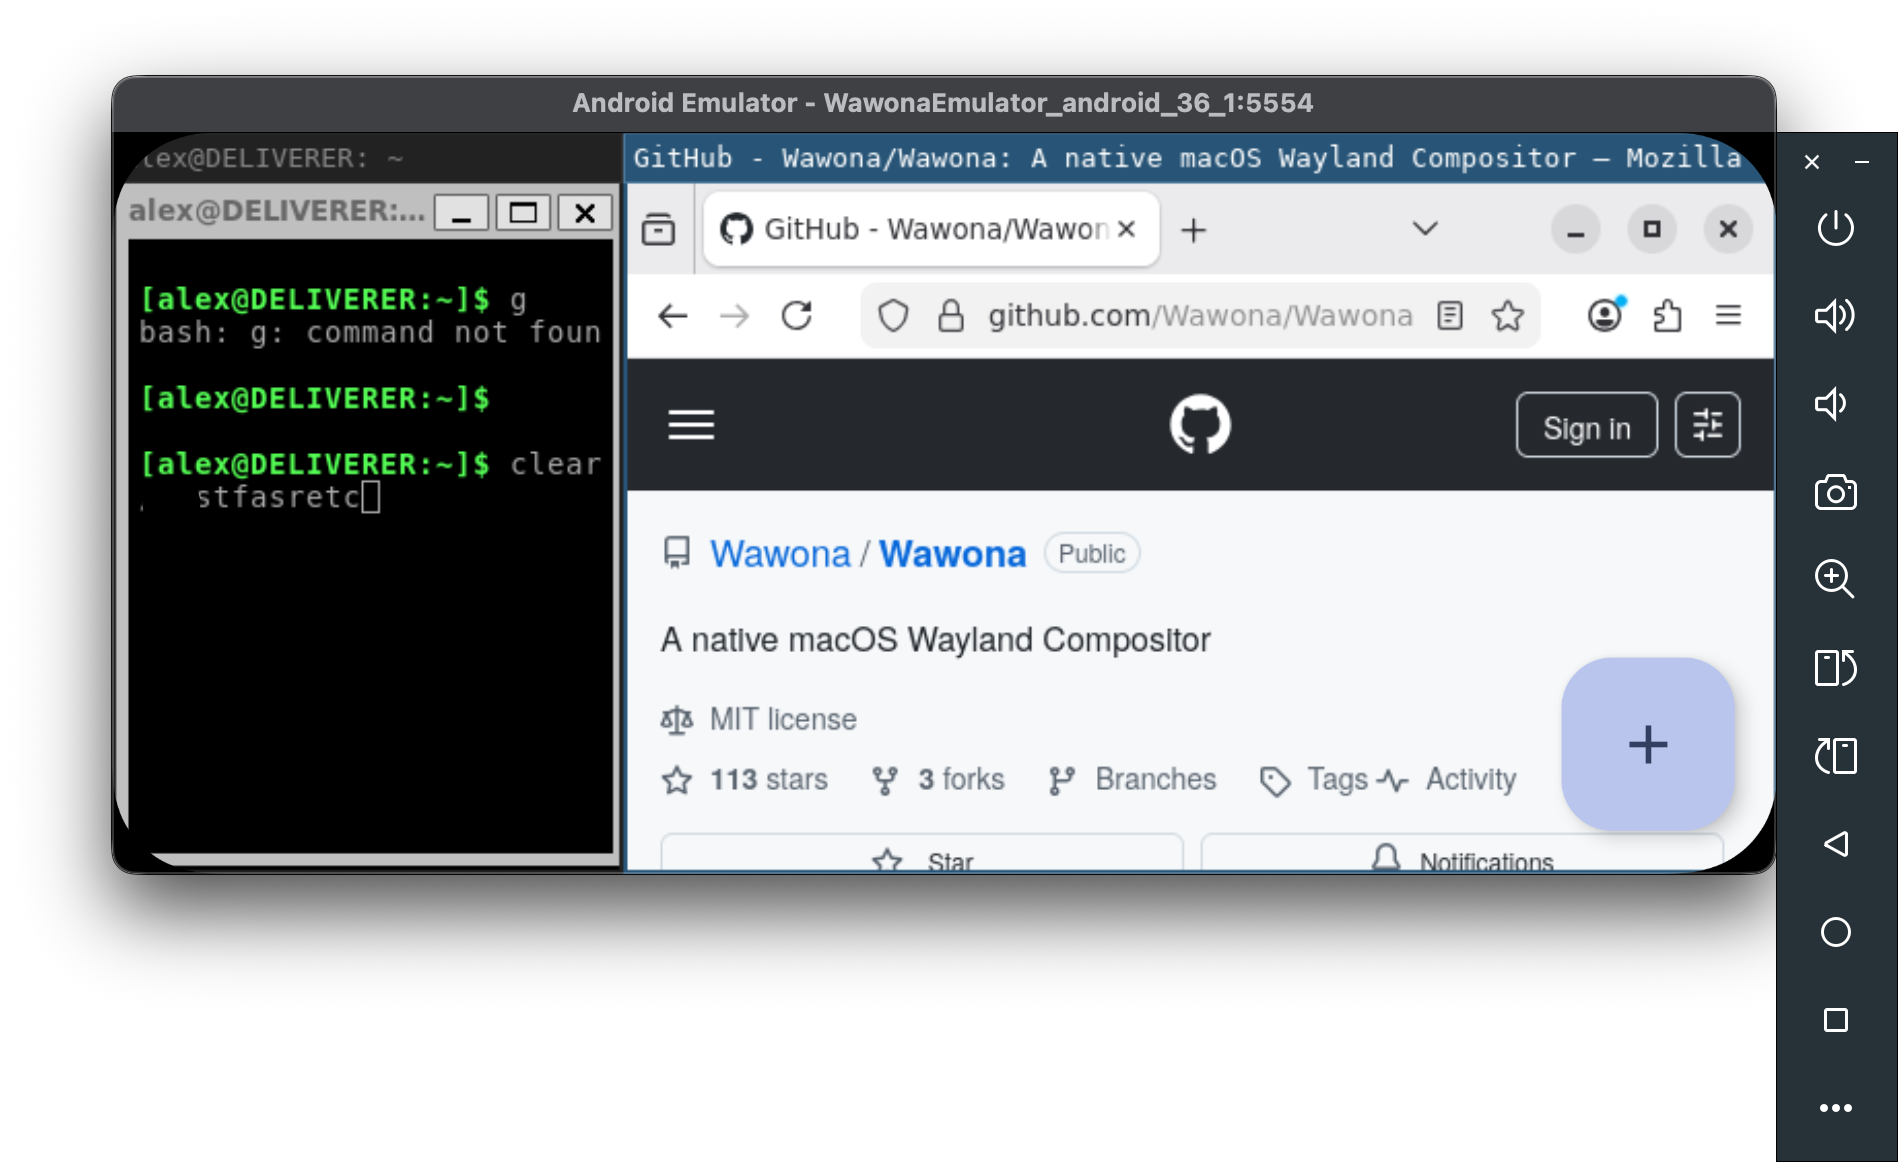
Task: Open the Firefox account icon
Action: (1605, 316)
